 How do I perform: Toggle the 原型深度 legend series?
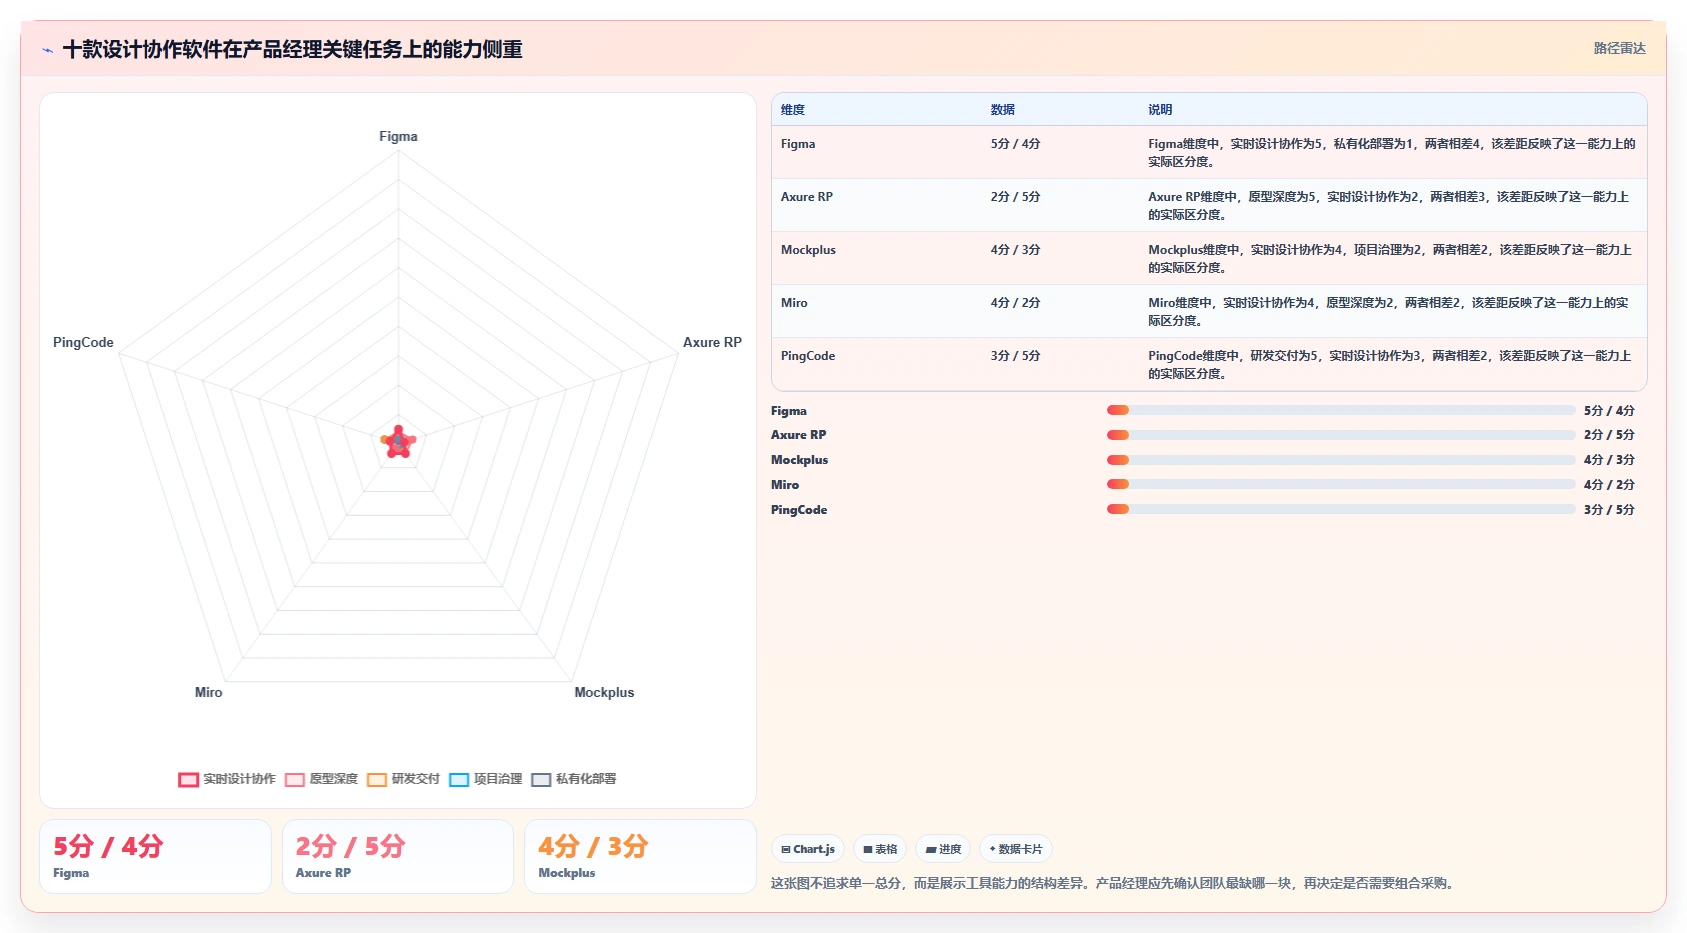click(x=321, y=779)
